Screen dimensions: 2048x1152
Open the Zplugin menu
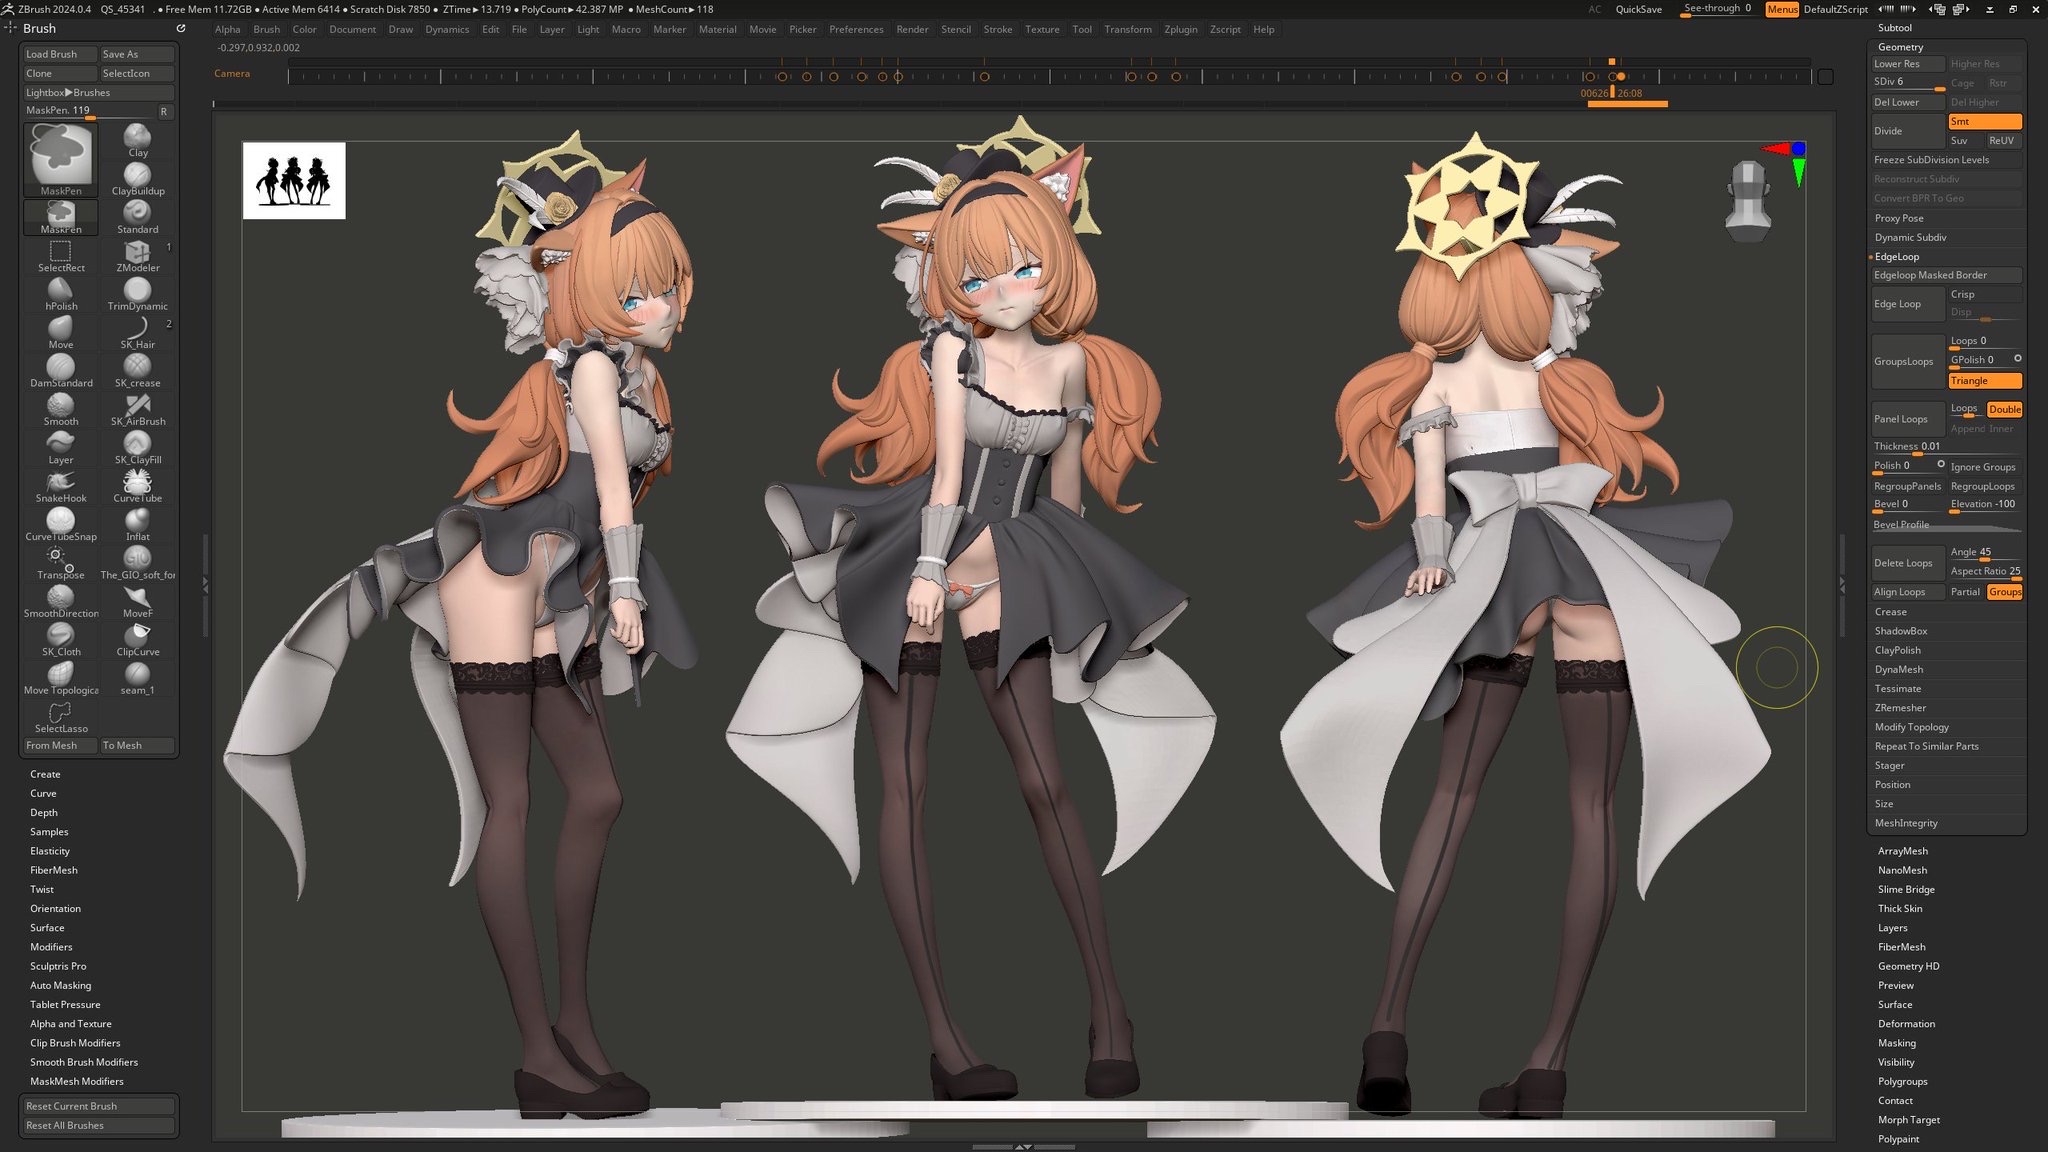point(1180,29)
